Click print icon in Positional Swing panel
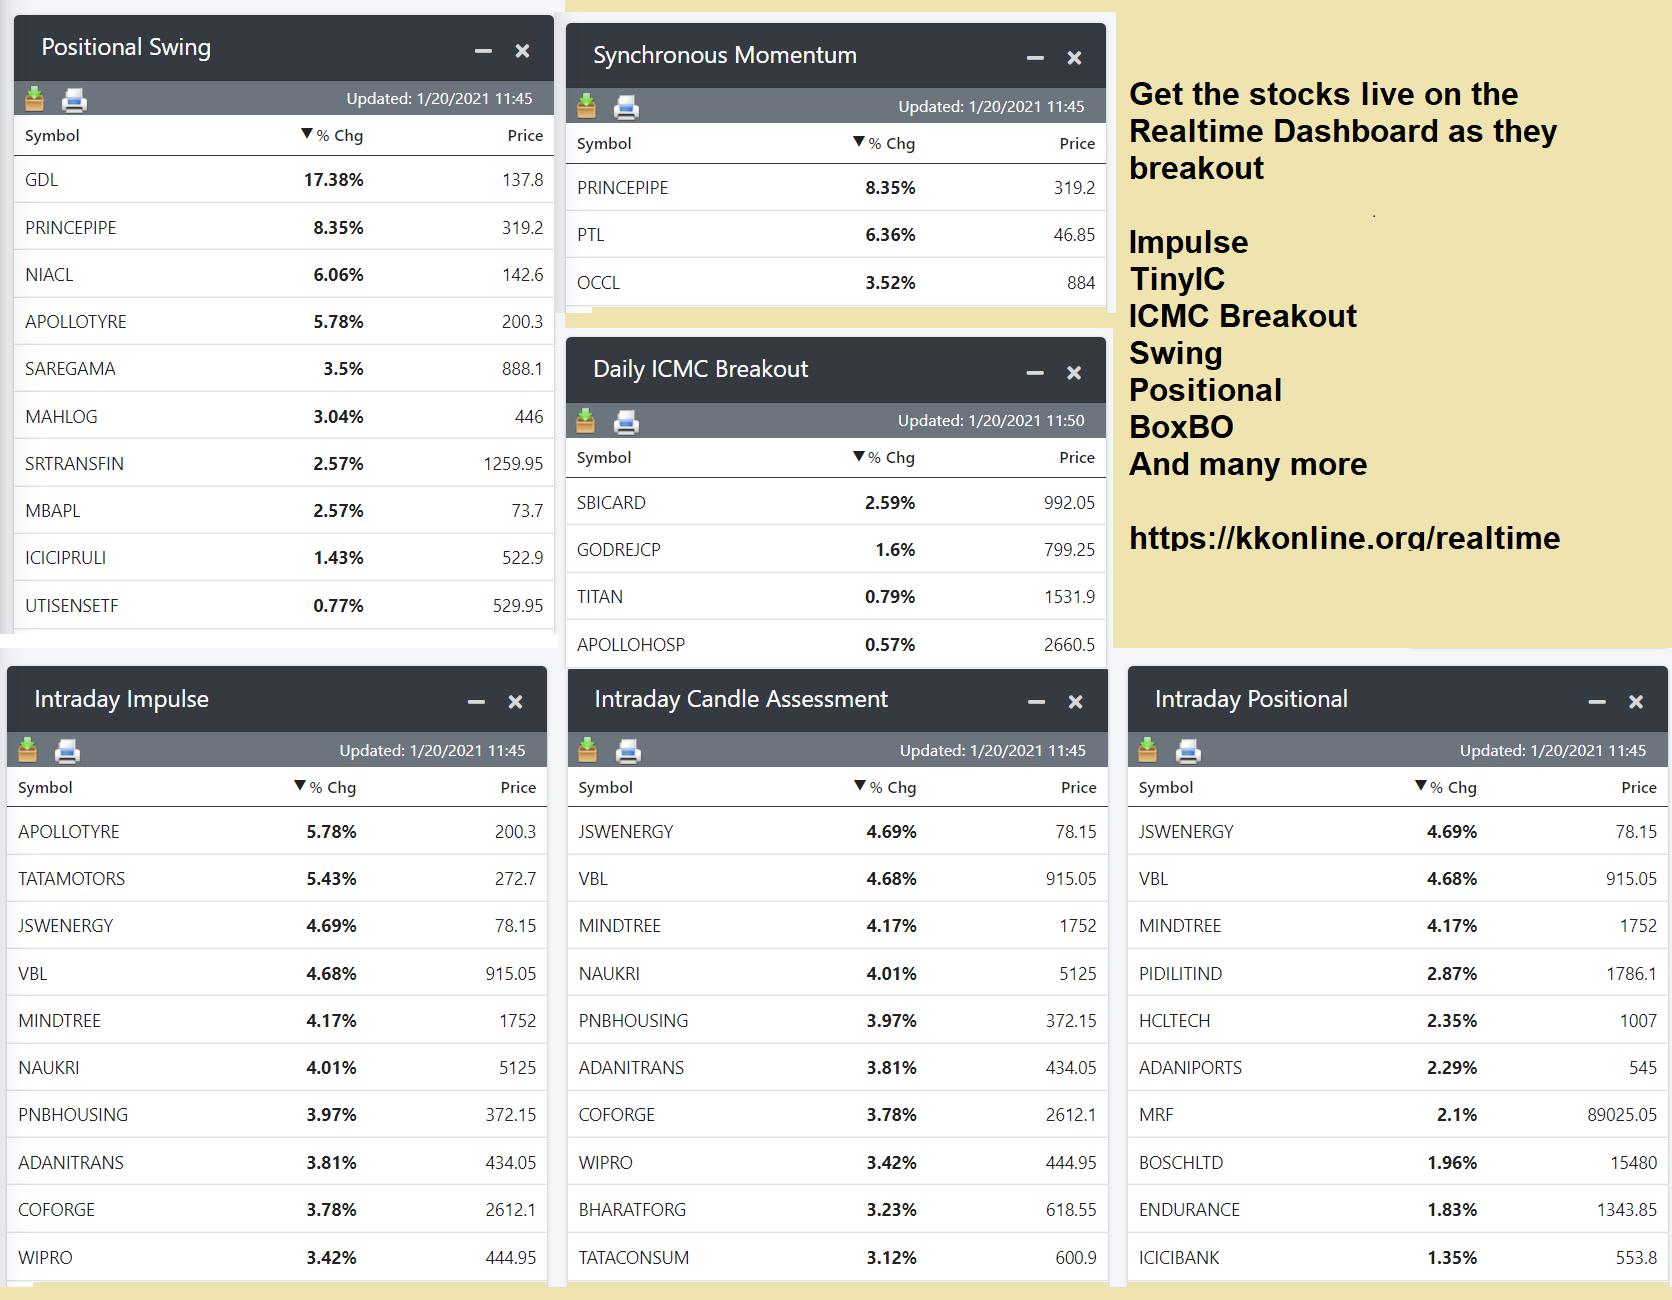This screenshot has width=1672, height=1300. tap(74, 99)
